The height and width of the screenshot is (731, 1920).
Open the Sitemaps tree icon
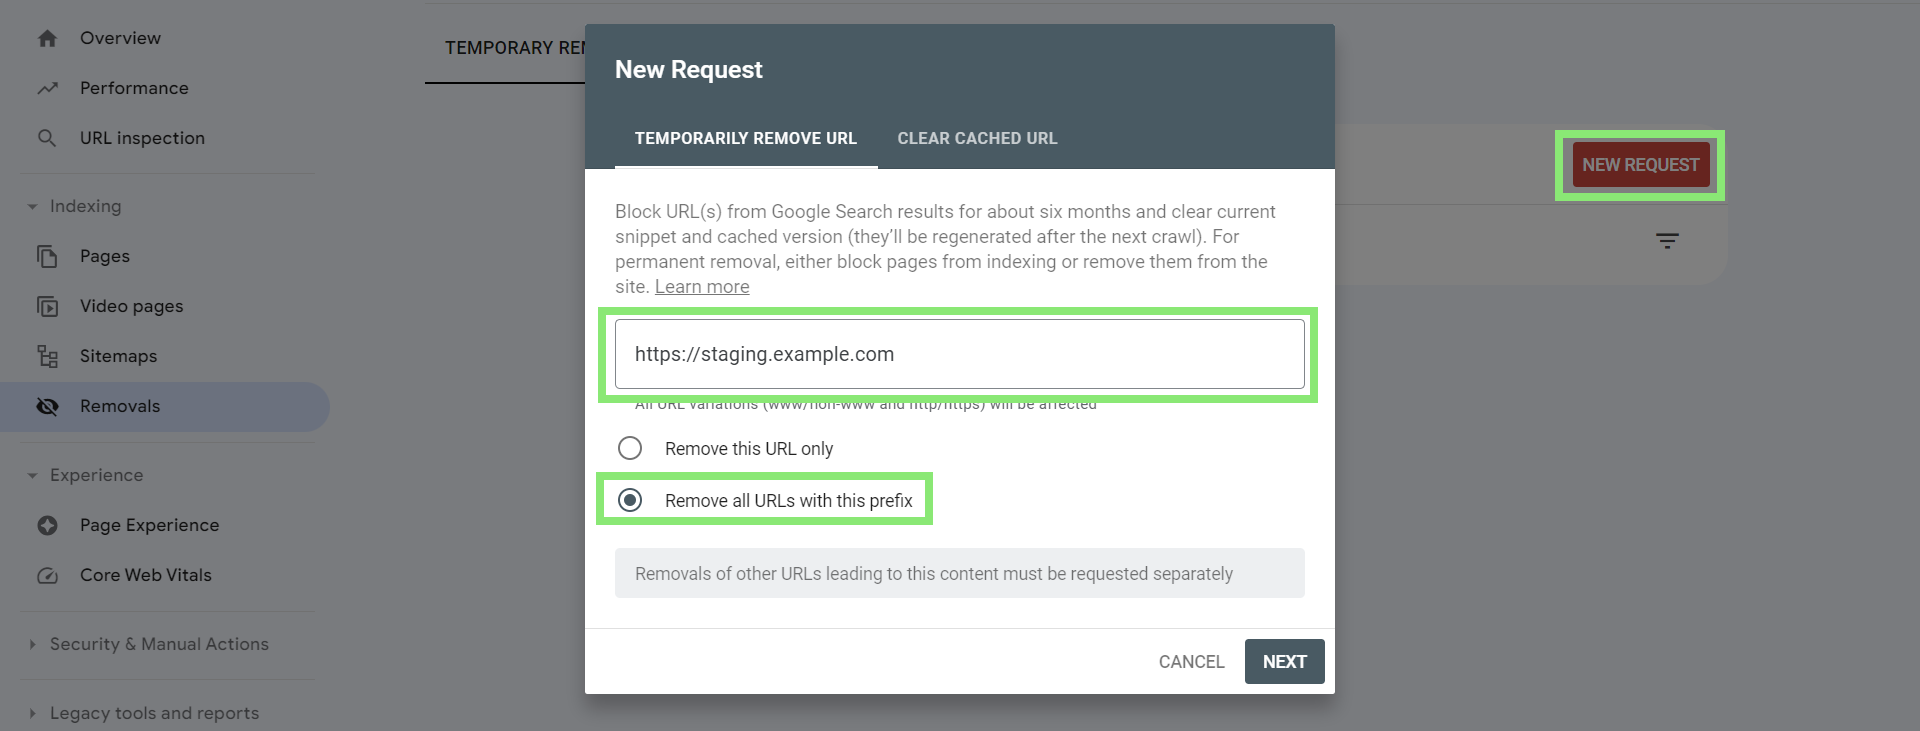47,356
